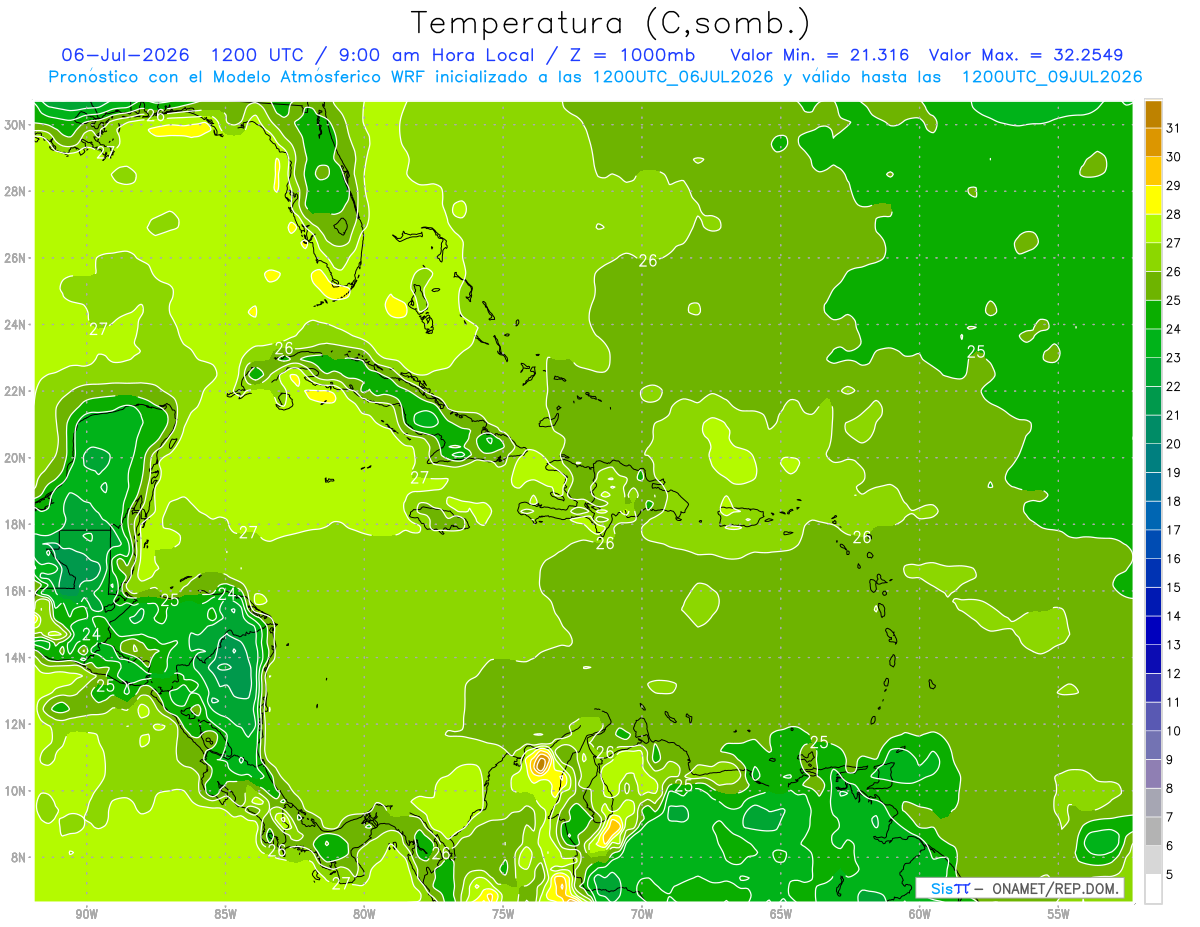Click the color legend value '11'
This screenshot has height=927, width=1200.
[1174, 703]
